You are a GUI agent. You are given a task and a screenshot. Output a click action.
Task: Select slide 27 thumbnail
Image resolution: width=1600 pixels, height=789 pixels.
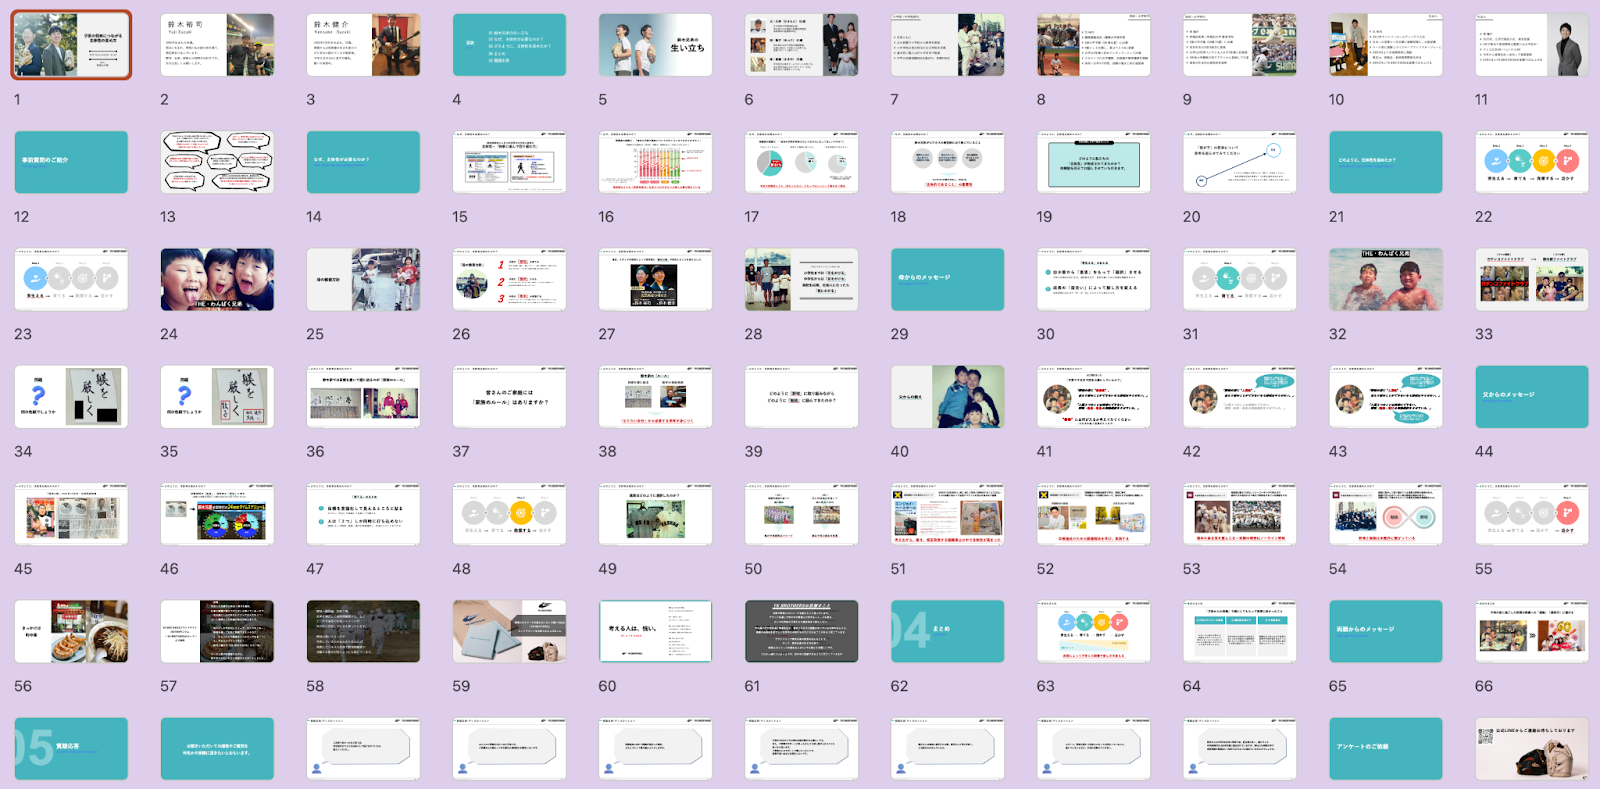pos(655,279)
